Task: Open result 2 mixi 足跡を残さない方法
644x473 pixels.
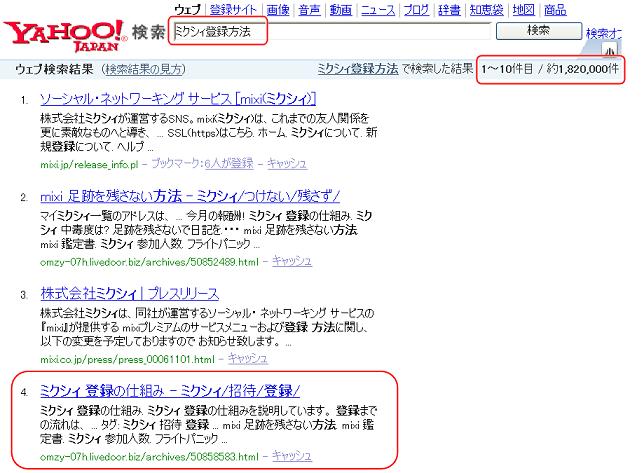Action: [190, 196]
